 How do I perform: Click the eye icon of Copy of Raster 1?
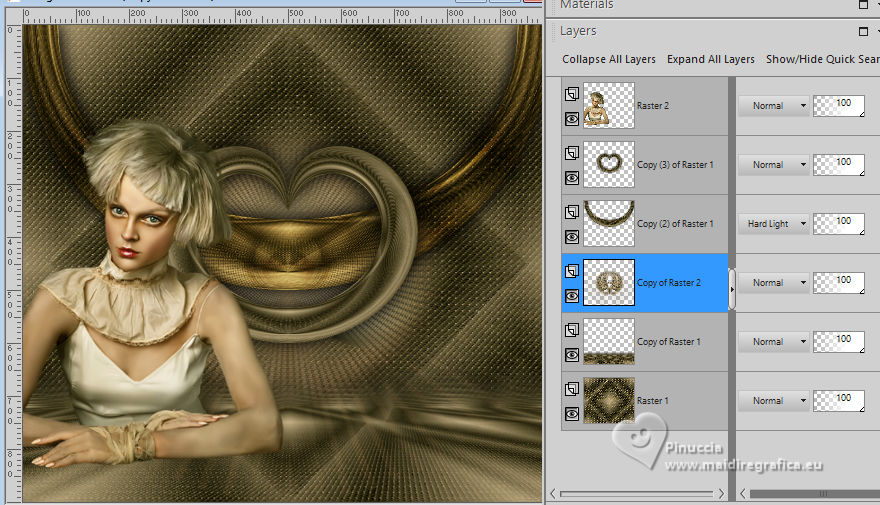(572, 355)
